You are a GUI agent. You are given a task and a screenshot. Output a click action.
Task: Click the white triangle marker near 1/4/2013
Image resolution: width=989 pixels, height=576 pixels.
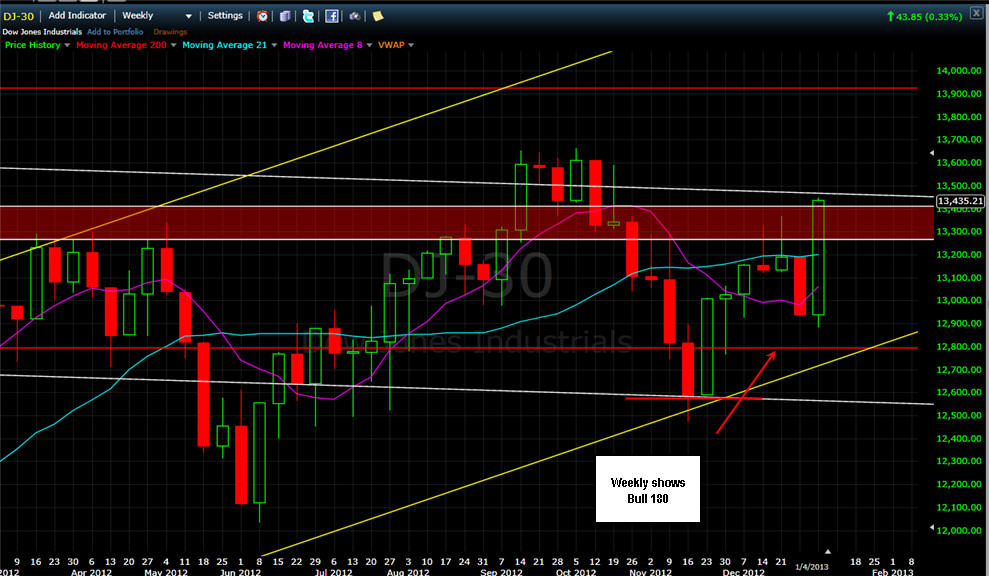click(828, 551)
